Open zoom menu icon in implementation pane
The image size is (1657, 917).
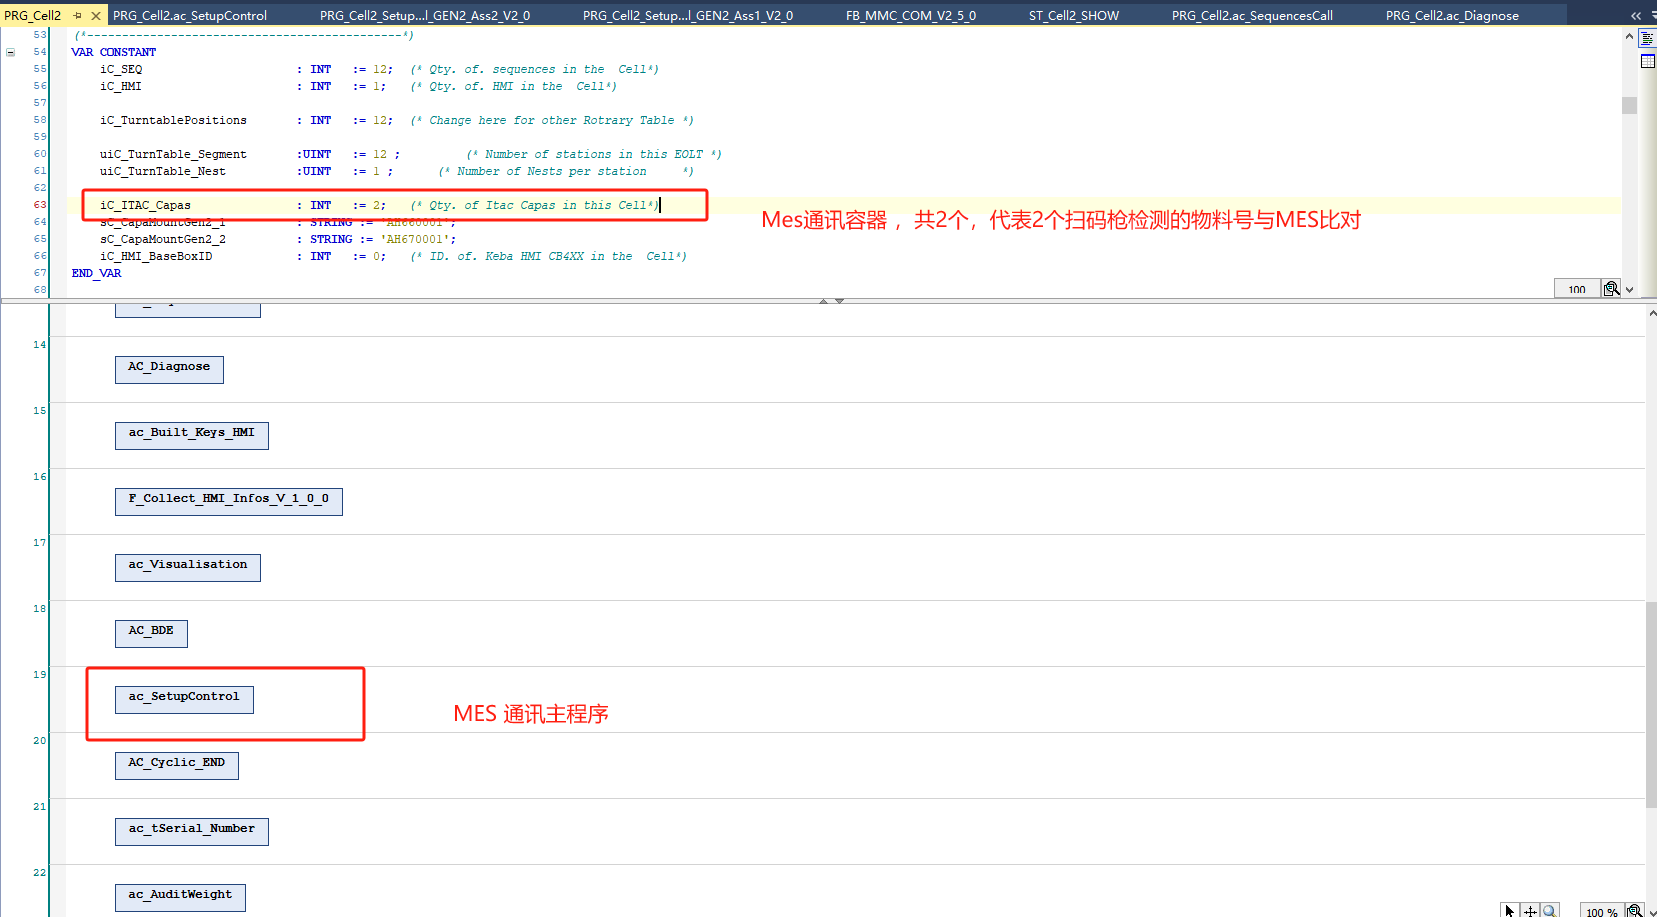click(x=1635, y=910)
